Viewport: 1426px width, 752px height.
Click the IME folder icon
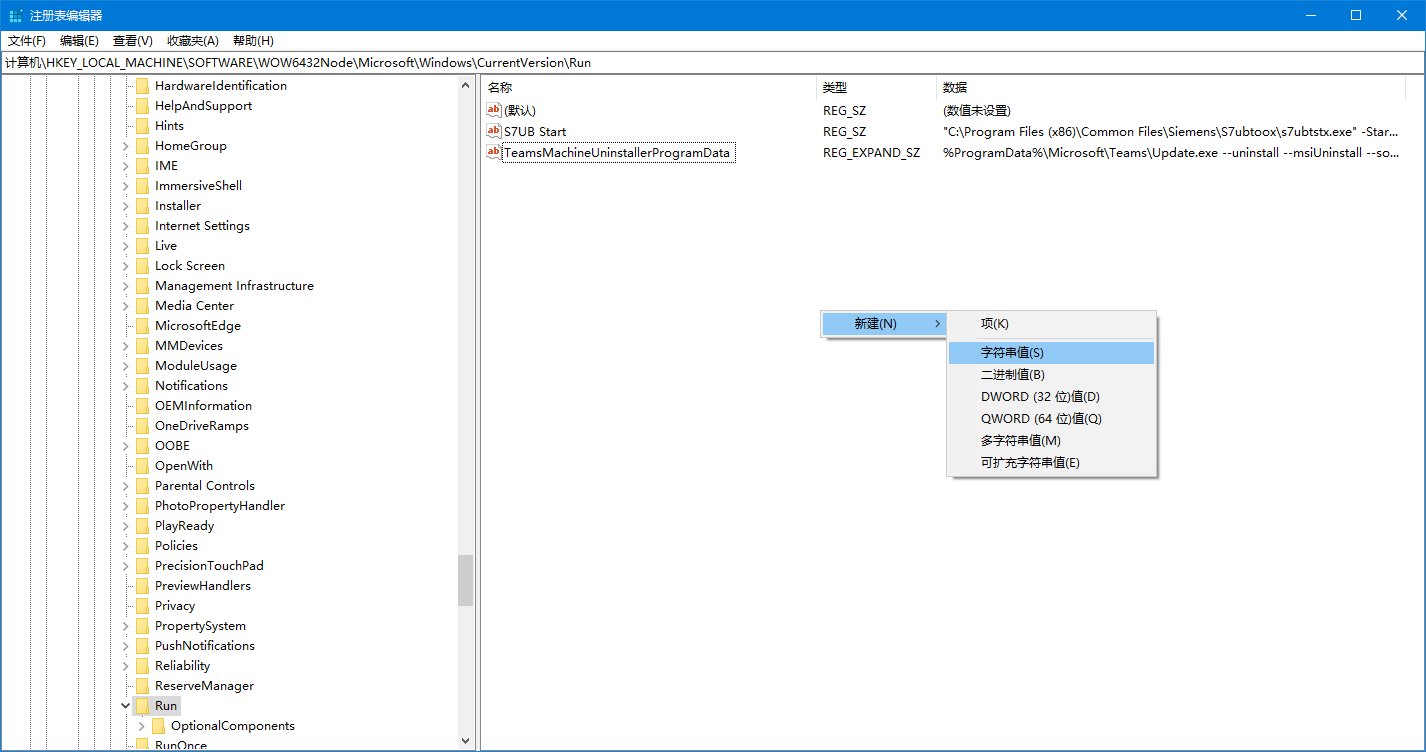pos(142,166)
